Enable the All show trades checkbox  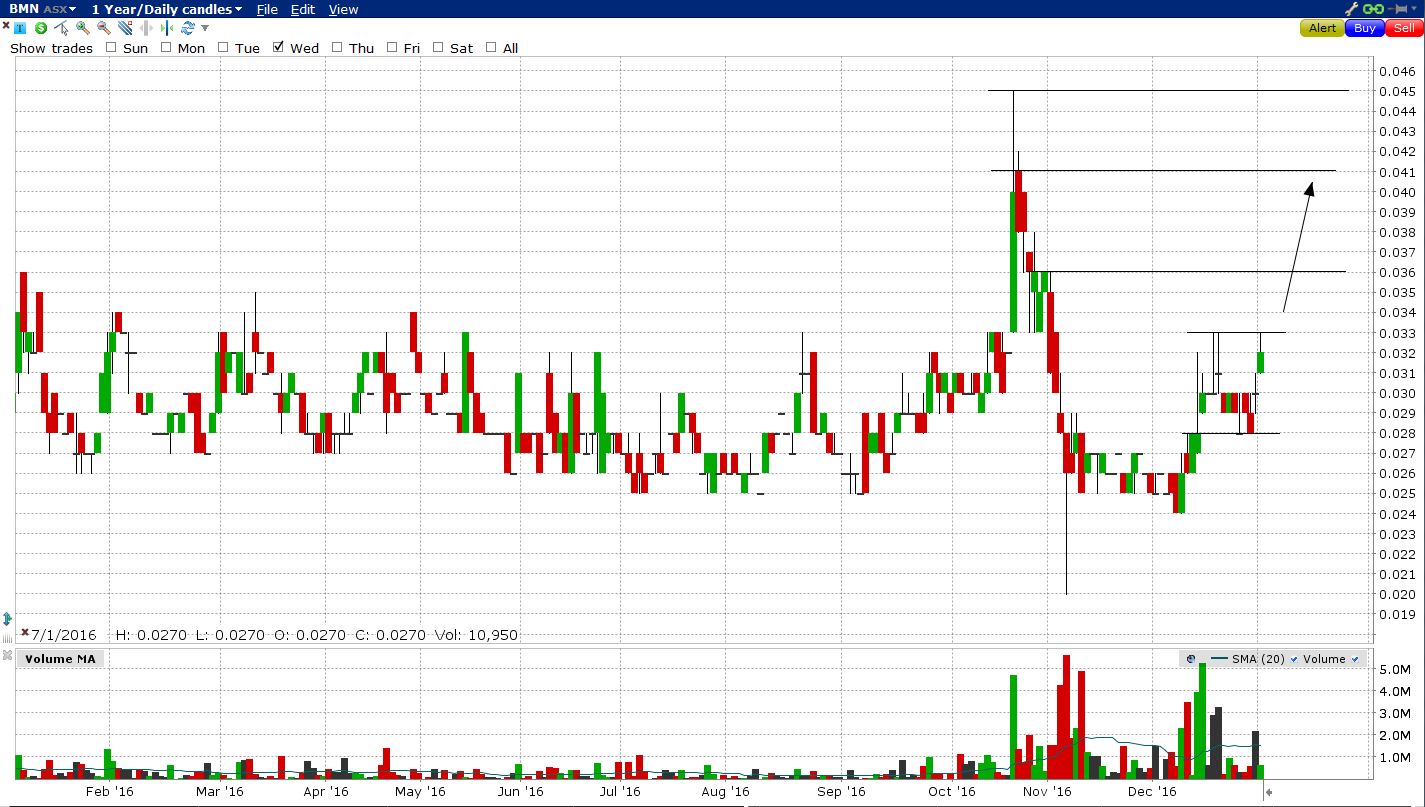(x=491, y=47)
